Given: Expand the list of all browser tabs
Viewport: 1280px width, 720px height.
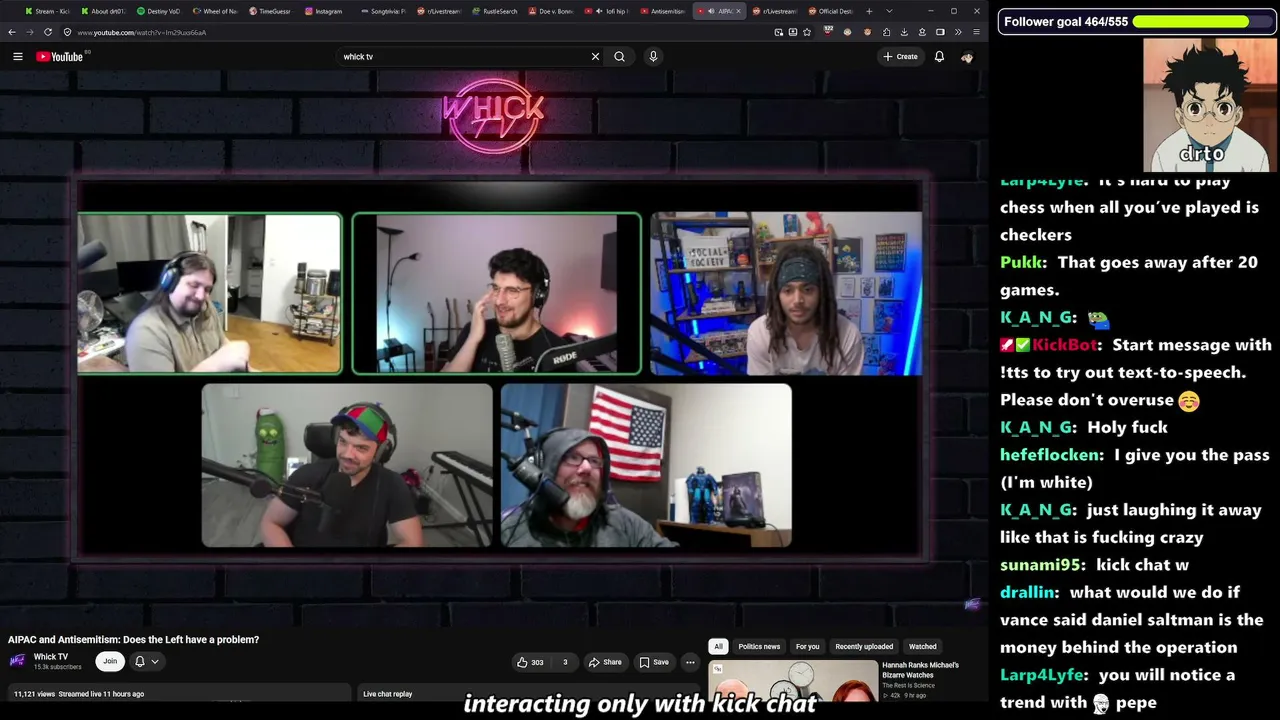Looking at the screenshot, I should [x=889, y=11].
